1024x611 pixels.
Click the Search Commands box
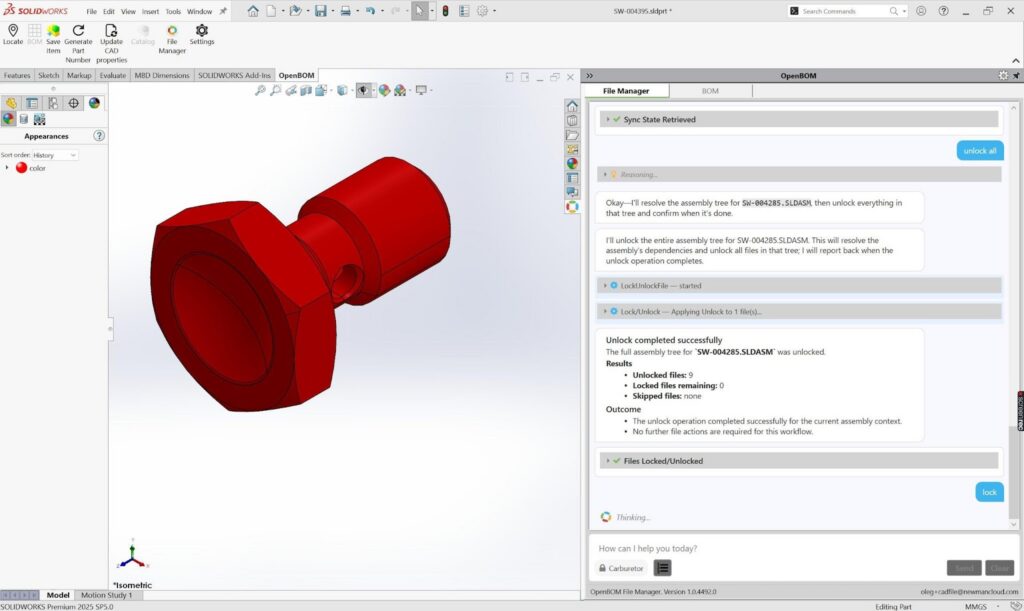click(848, 11)
